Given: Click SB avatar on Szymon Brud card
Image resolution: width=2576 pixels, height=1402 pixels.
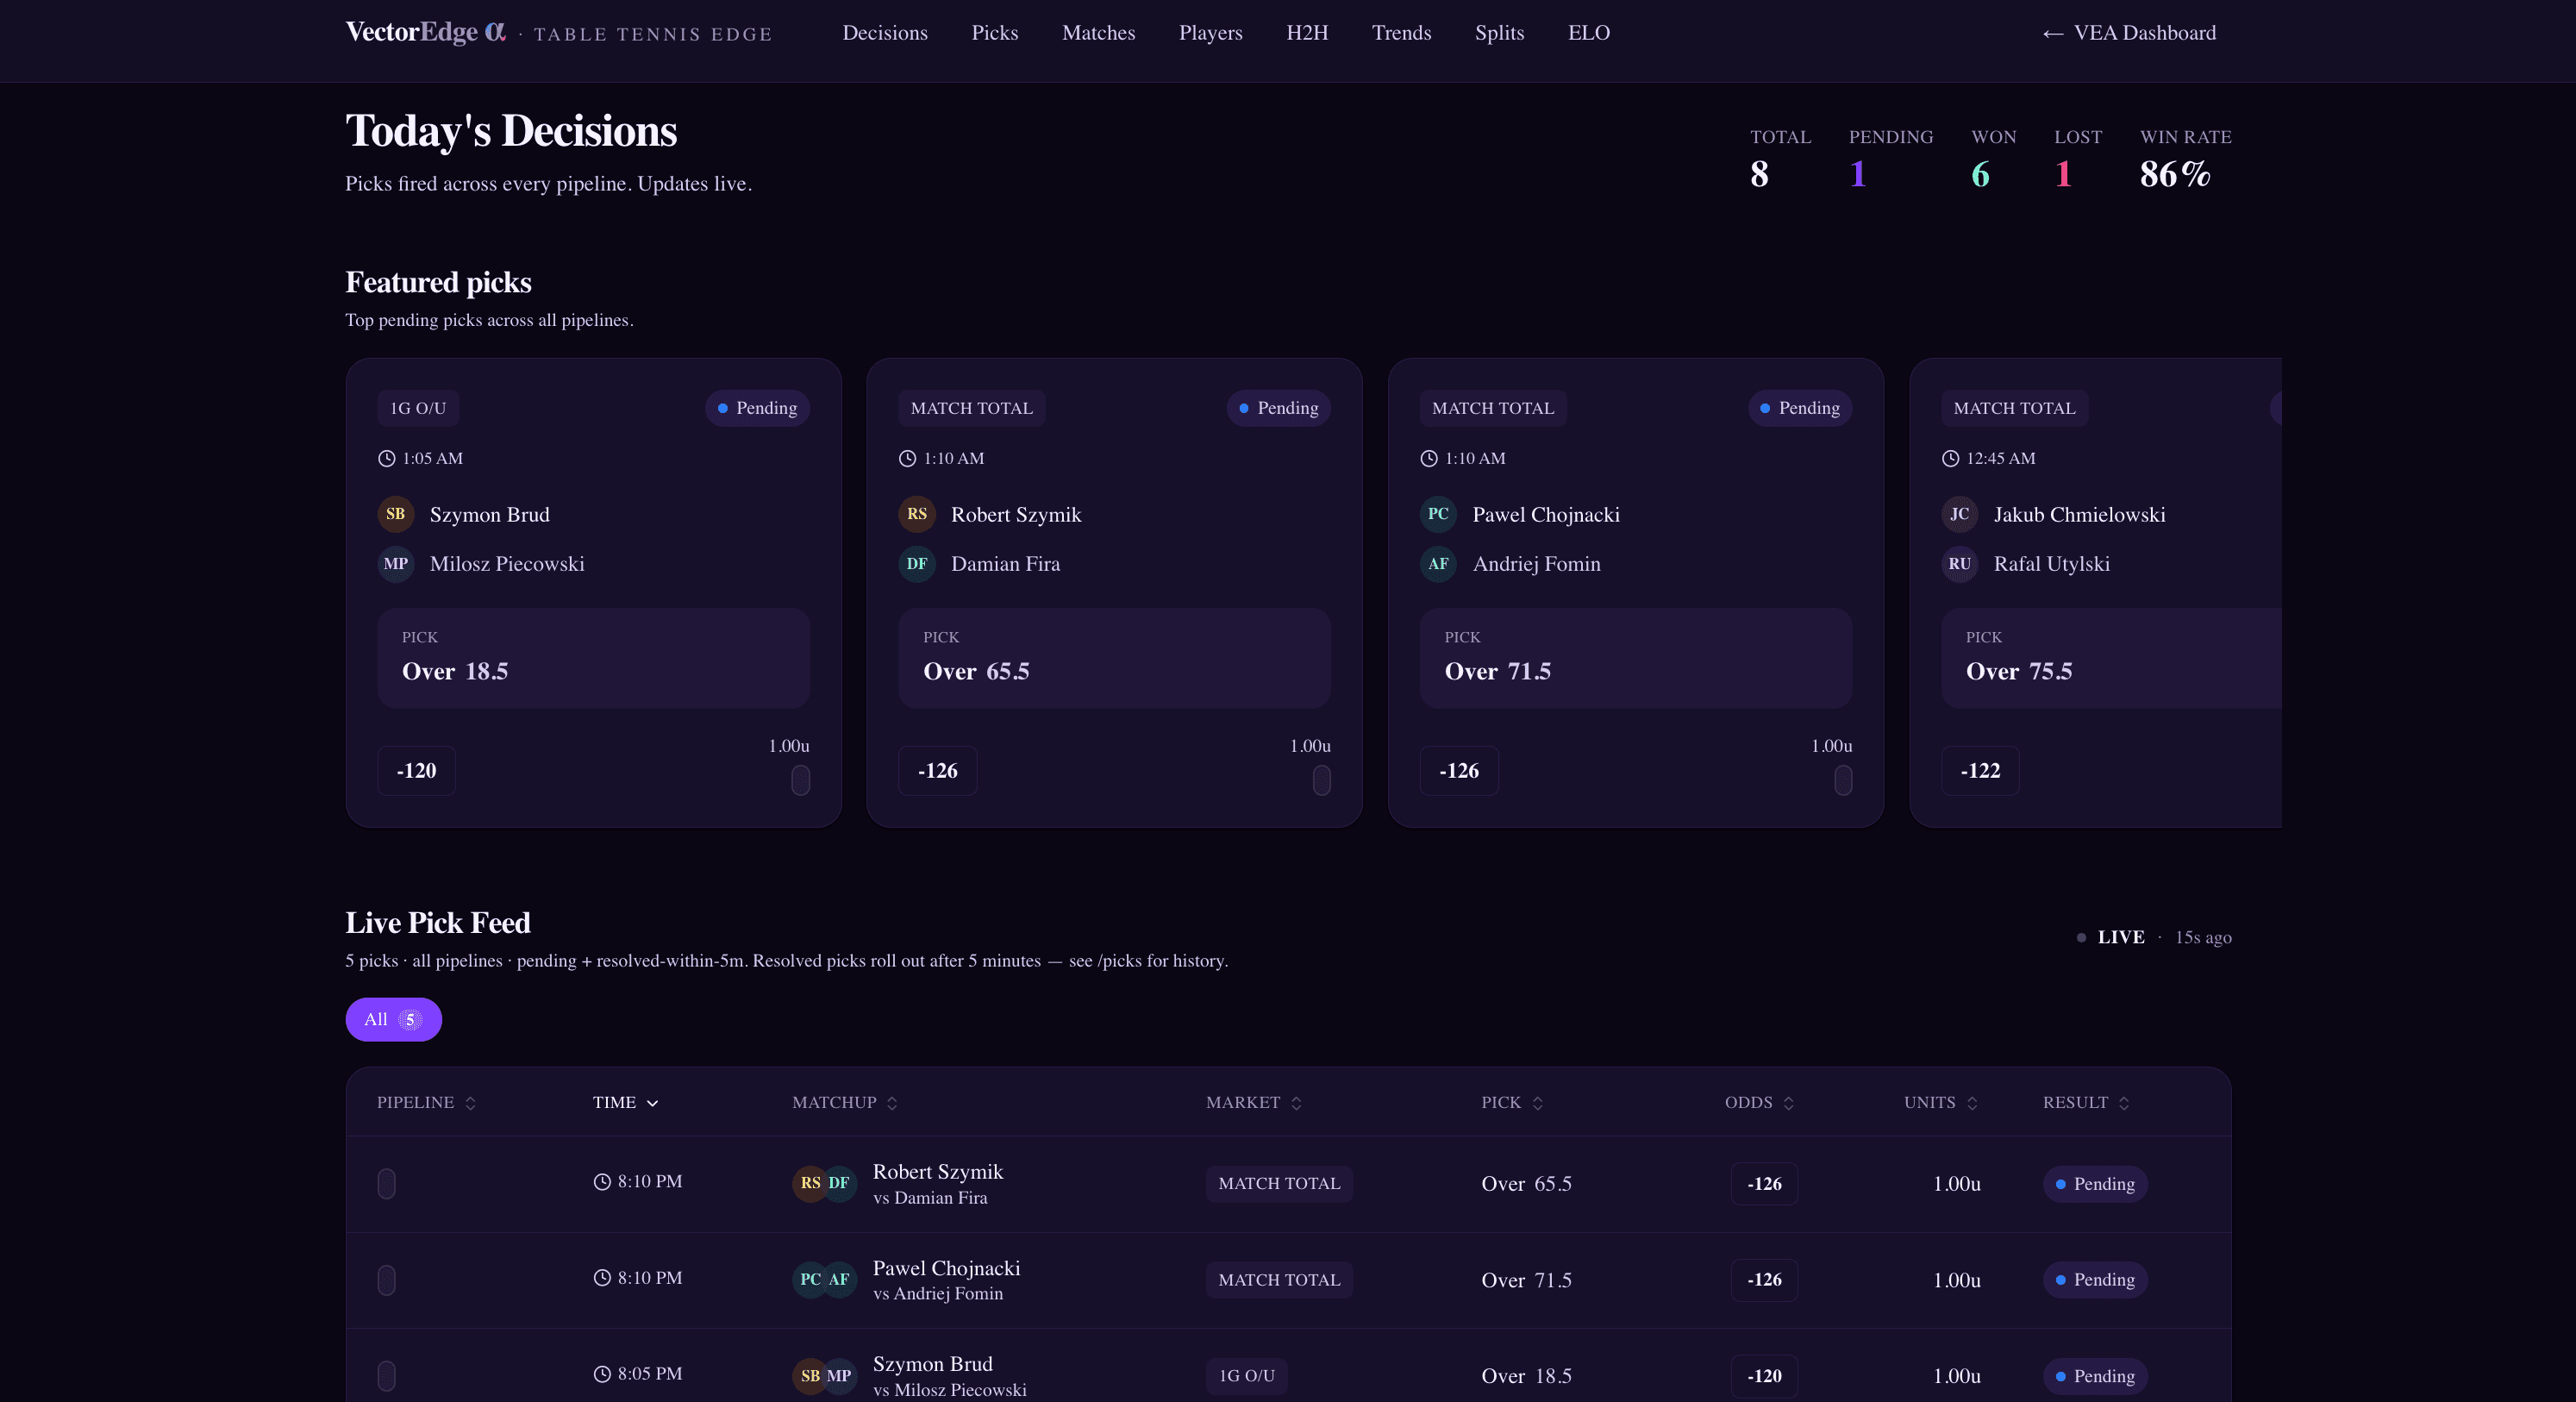Looking at the screenshot, I should [x=395, y=514].
